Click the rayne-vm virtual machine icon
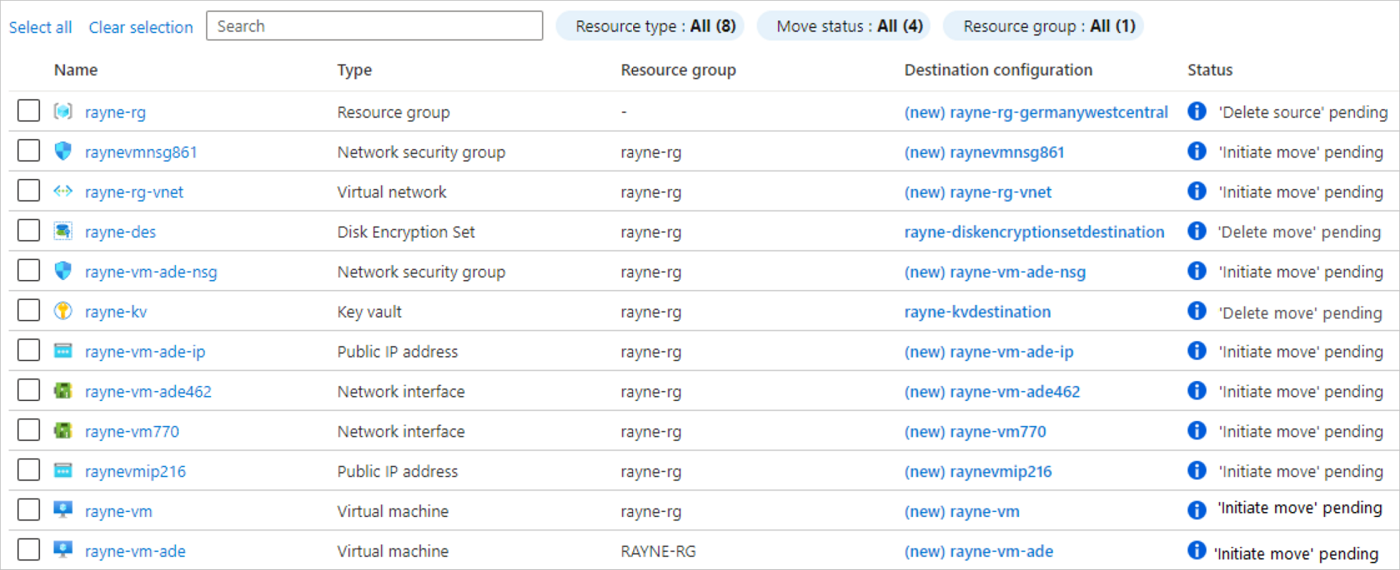 click(63, 511)
